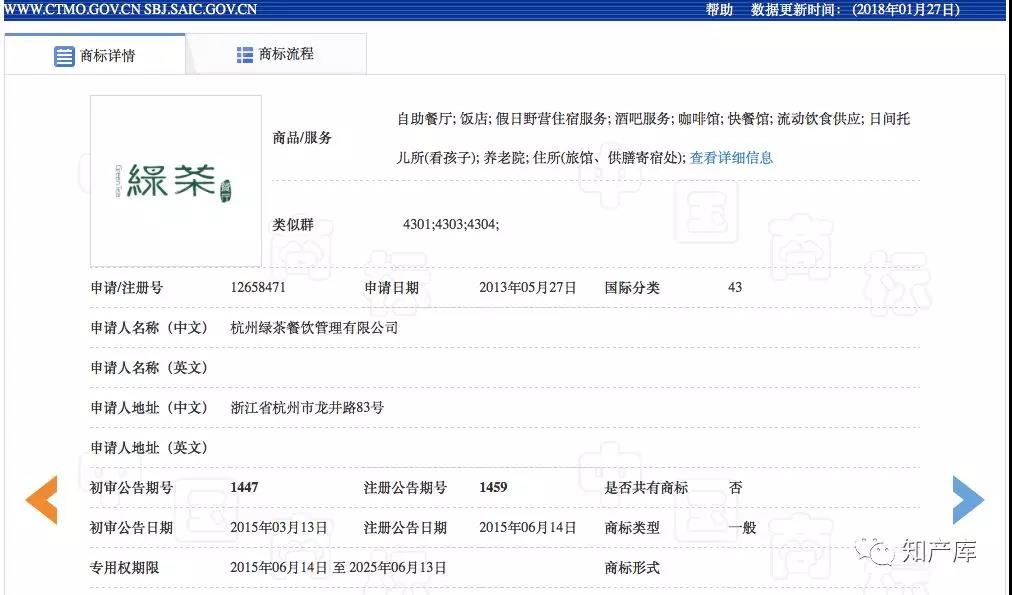This screenshot has height=595, width=1012.
Task: Click WWW.CTMO.GOV.CN in the header bar
Action: (70, 10)
